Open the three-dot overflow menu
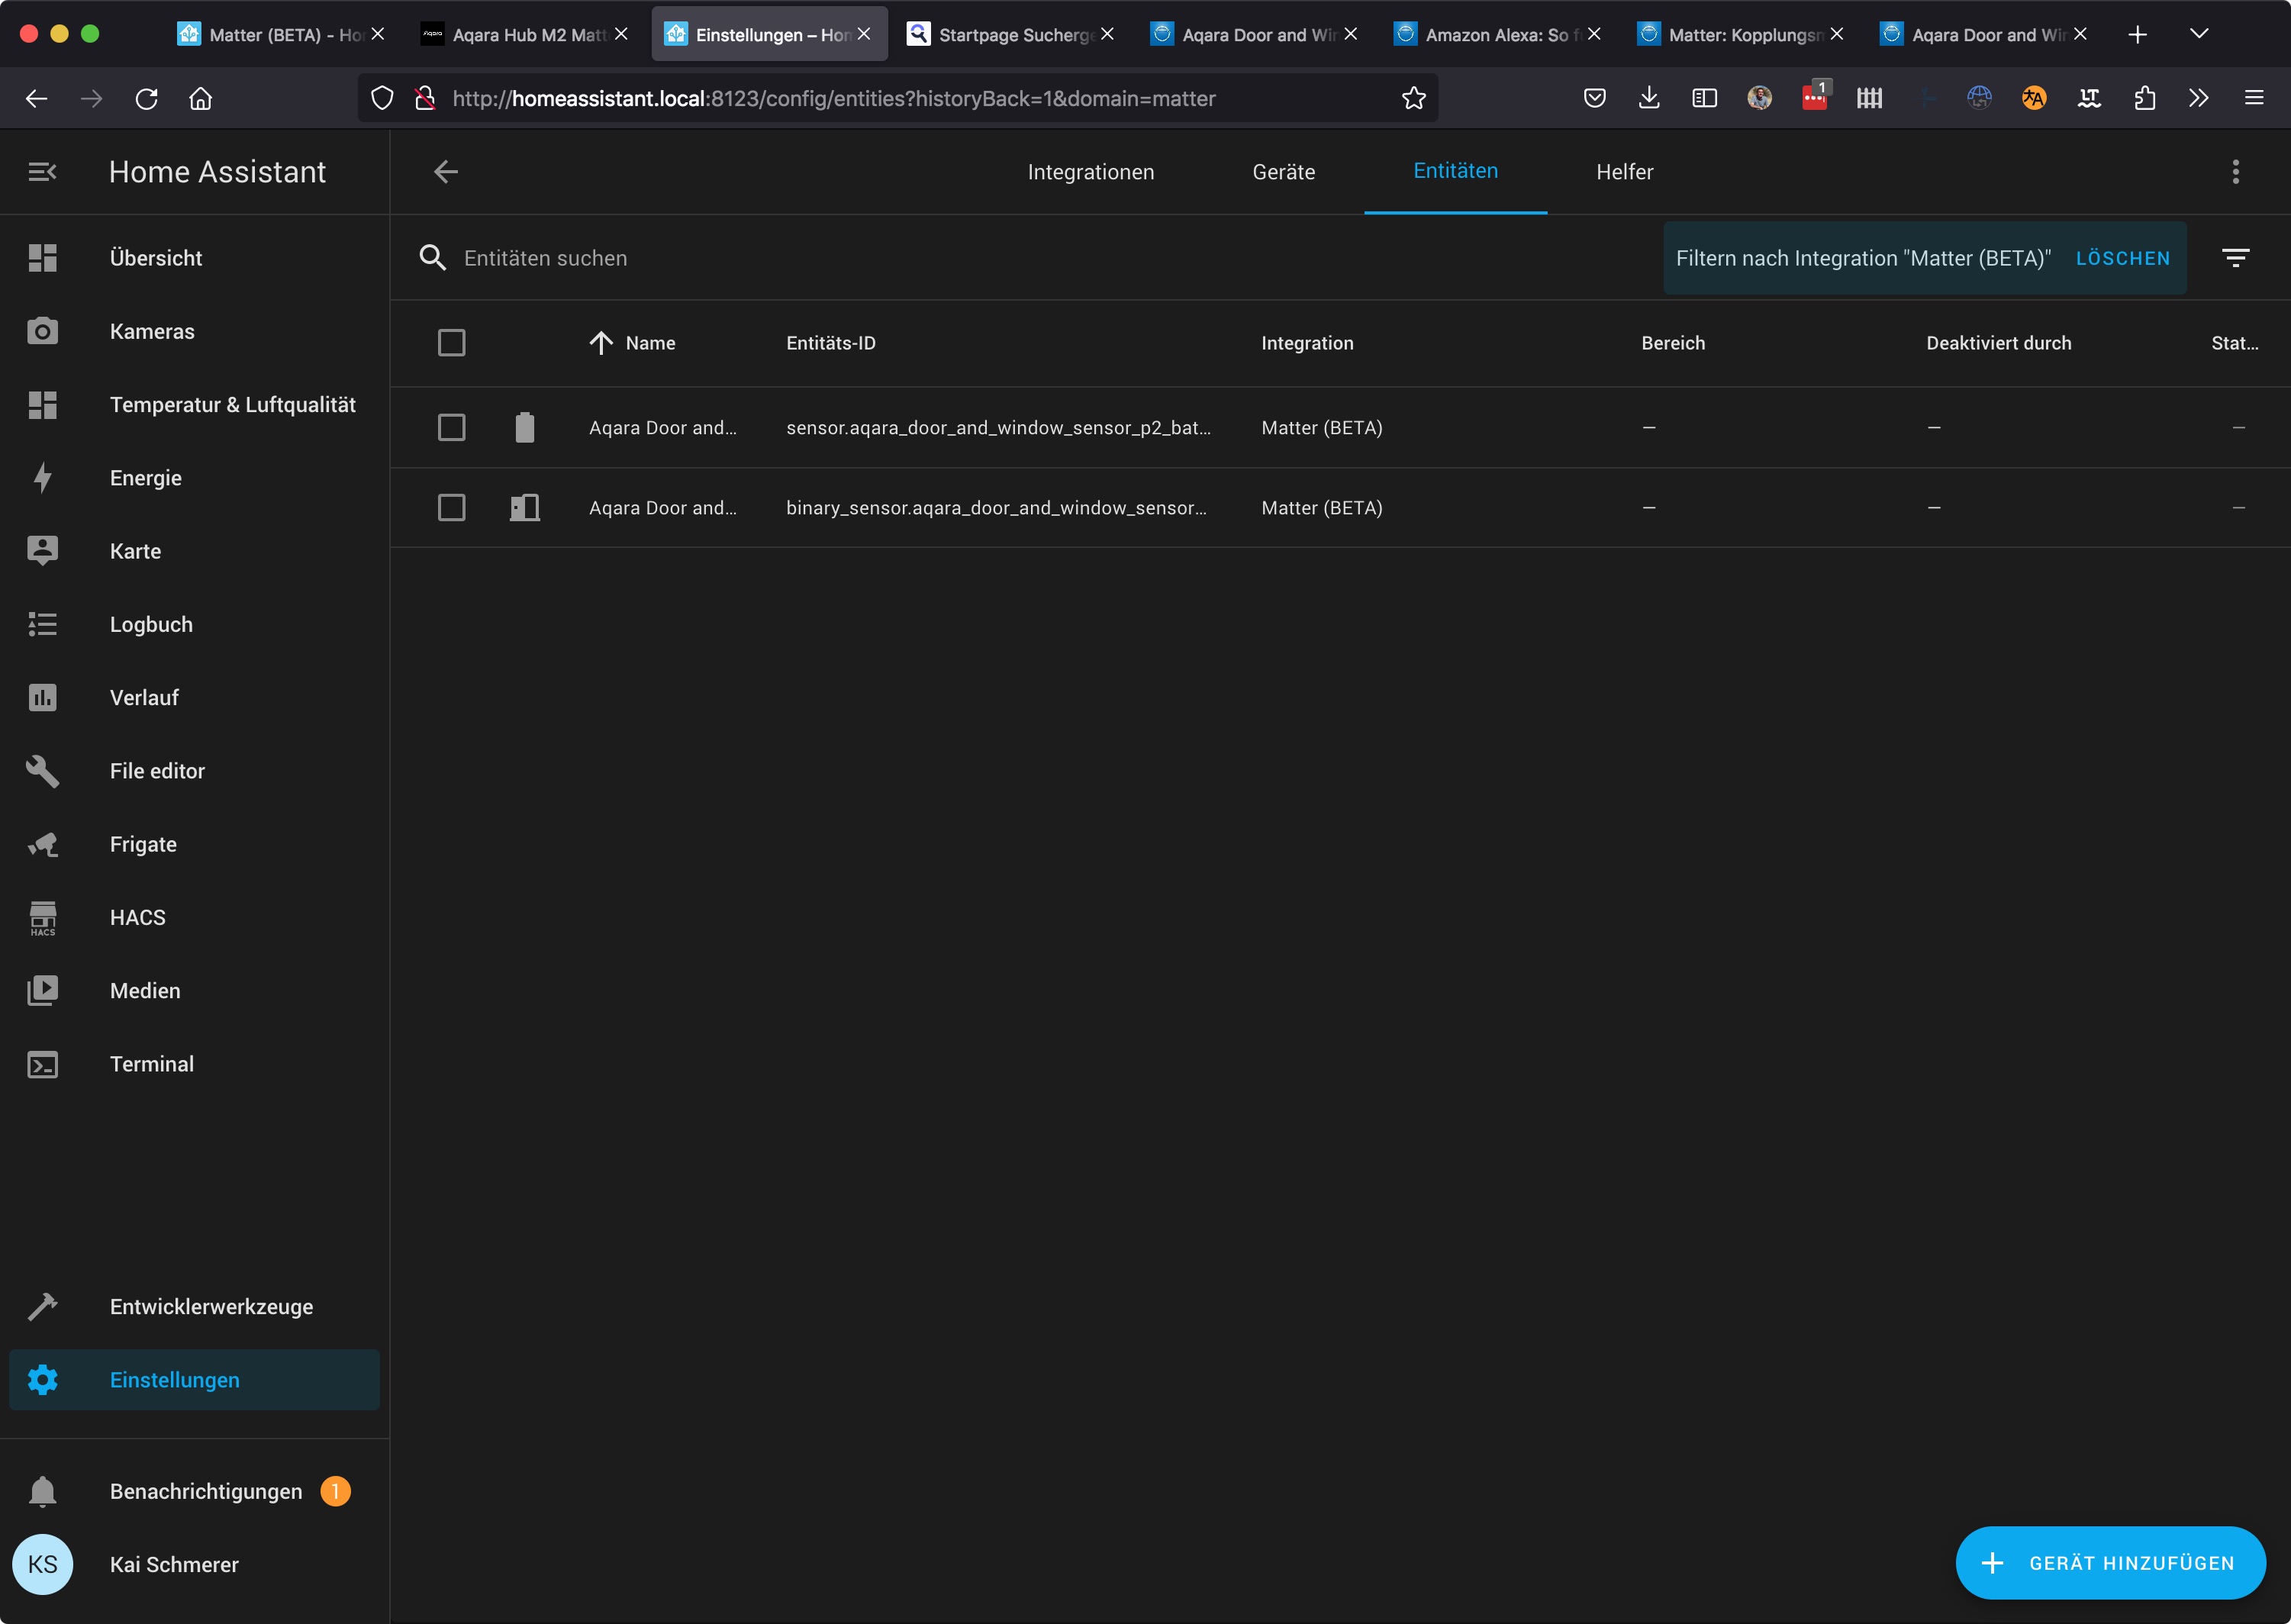 (x=2235, y=172)
